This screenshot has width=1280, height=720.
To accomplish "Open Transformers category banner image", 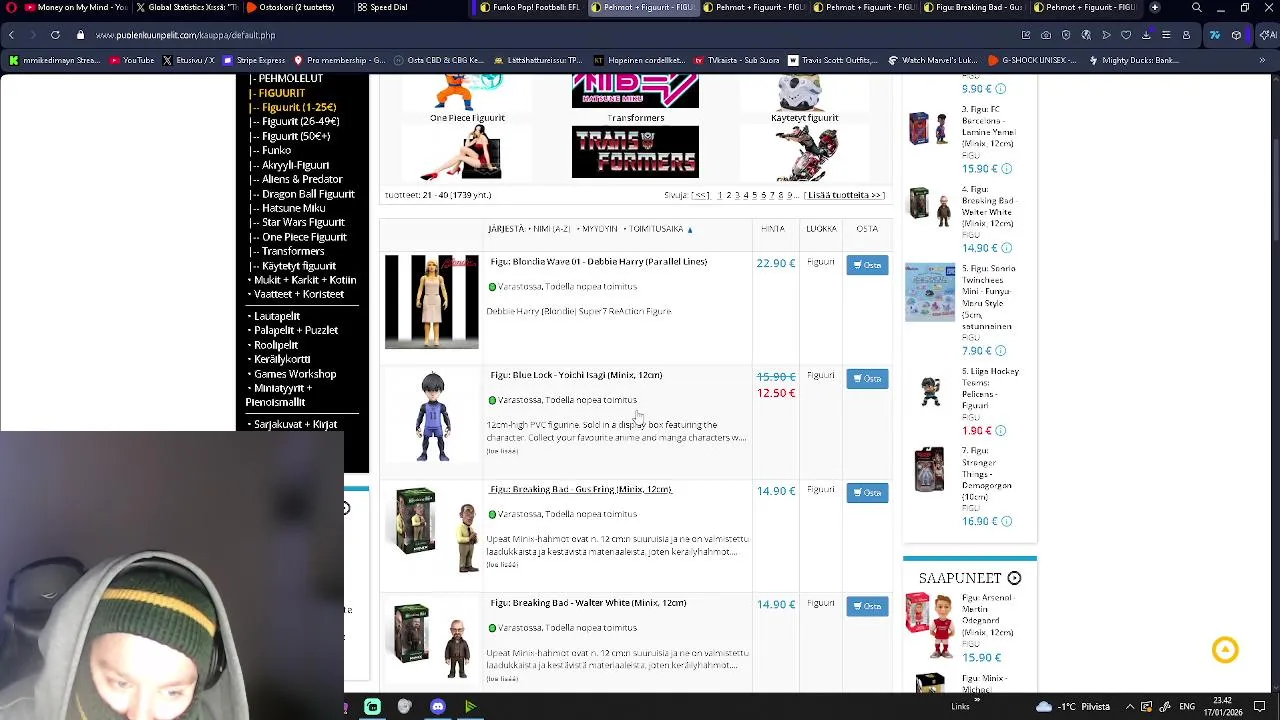I will pos(635,152).
